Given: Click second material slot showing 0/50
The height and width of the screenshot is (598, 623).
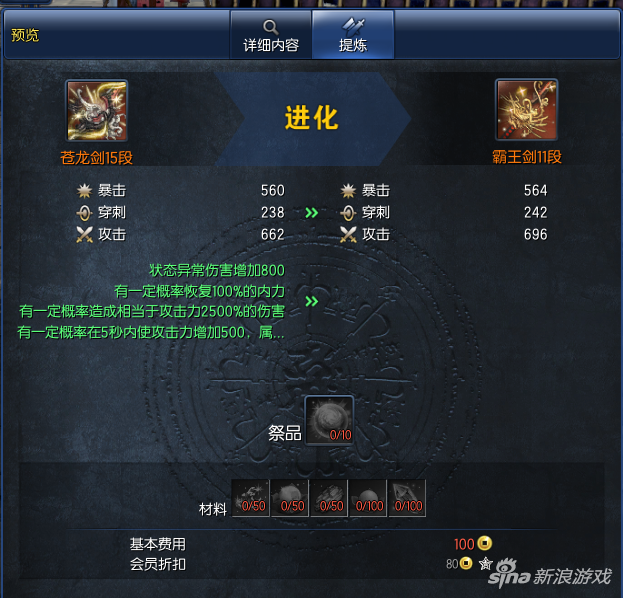Looking at the screenshot, I should coord(290,498).
